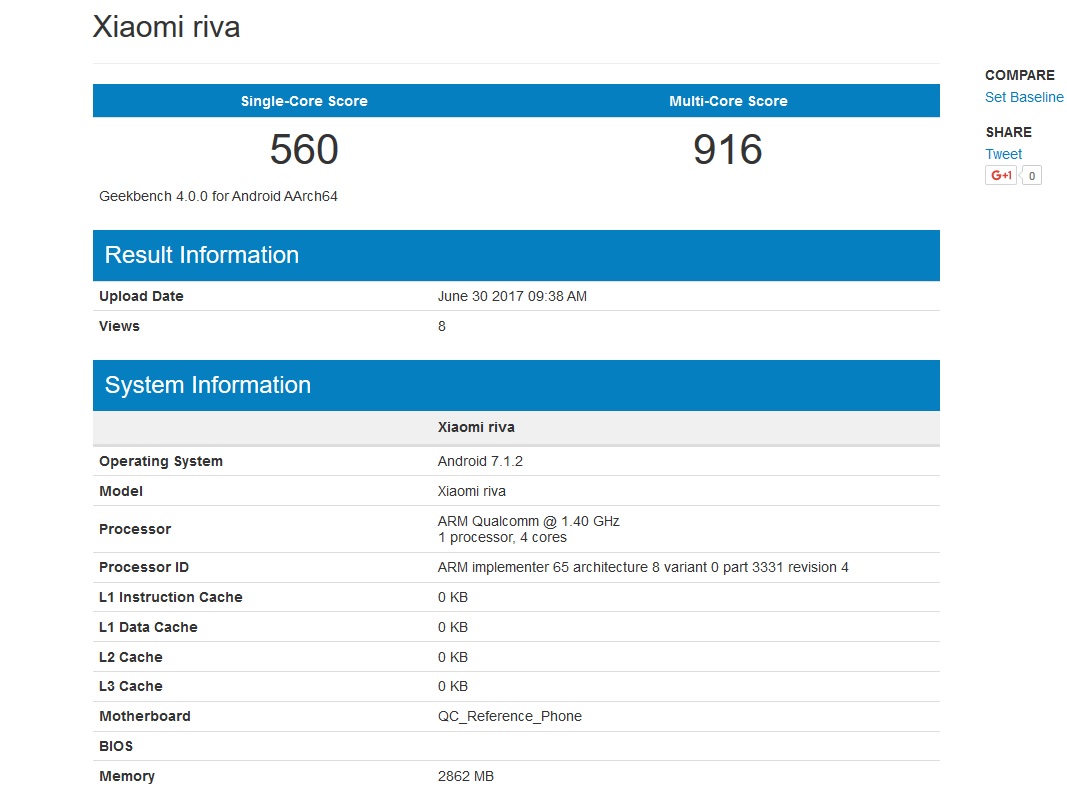Screen dimensions: 1067x801
Task: Click the BIOS row label
Action: pyautogui.click(x=116, y=747)
